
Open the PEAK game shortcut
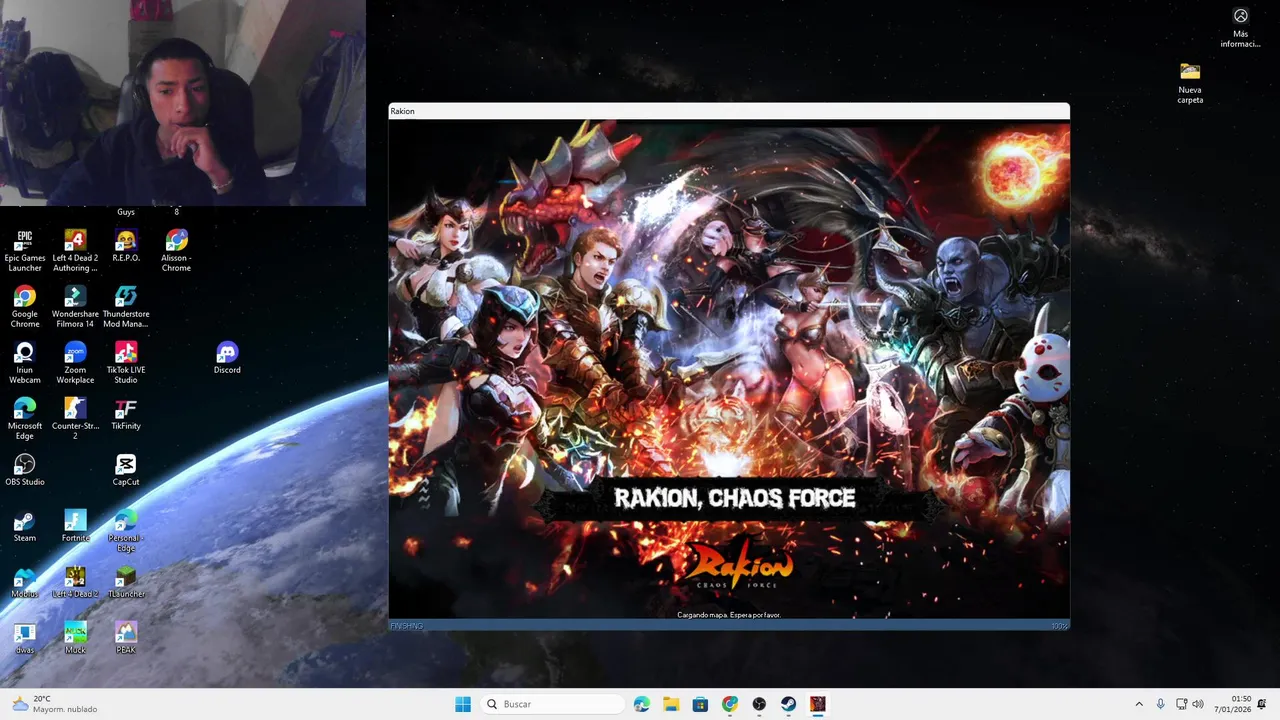point(126,638)
